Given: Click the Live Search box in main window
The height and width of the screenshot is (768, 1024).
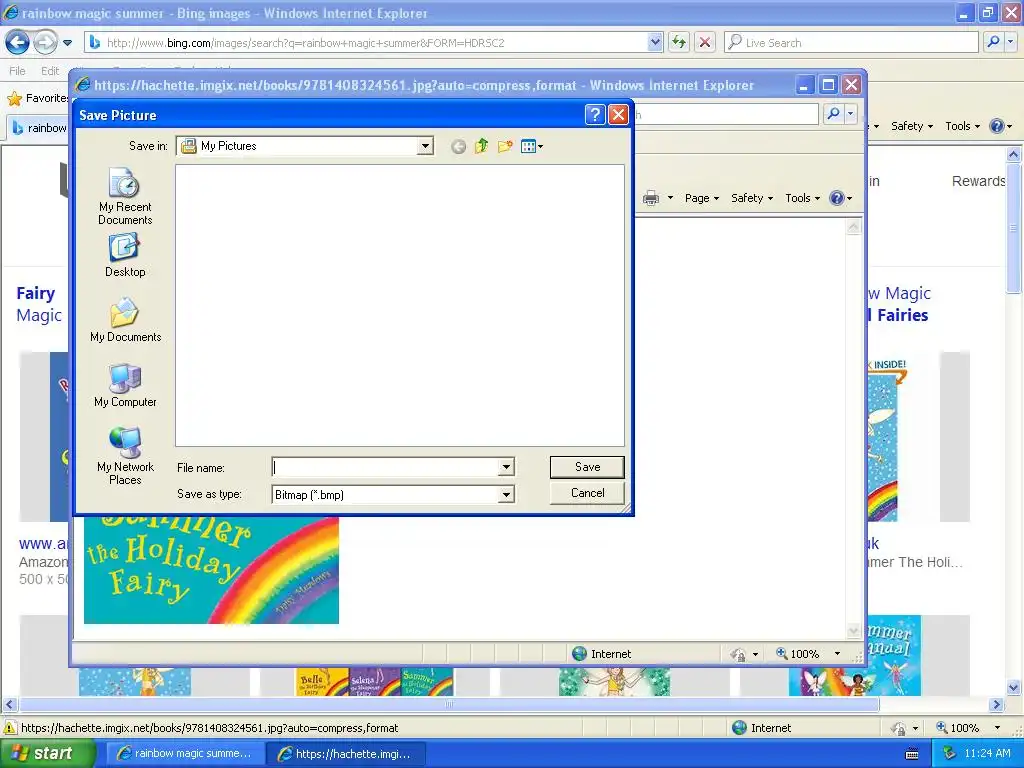Looking at the screenshot, I should click(x=852, y=42).
